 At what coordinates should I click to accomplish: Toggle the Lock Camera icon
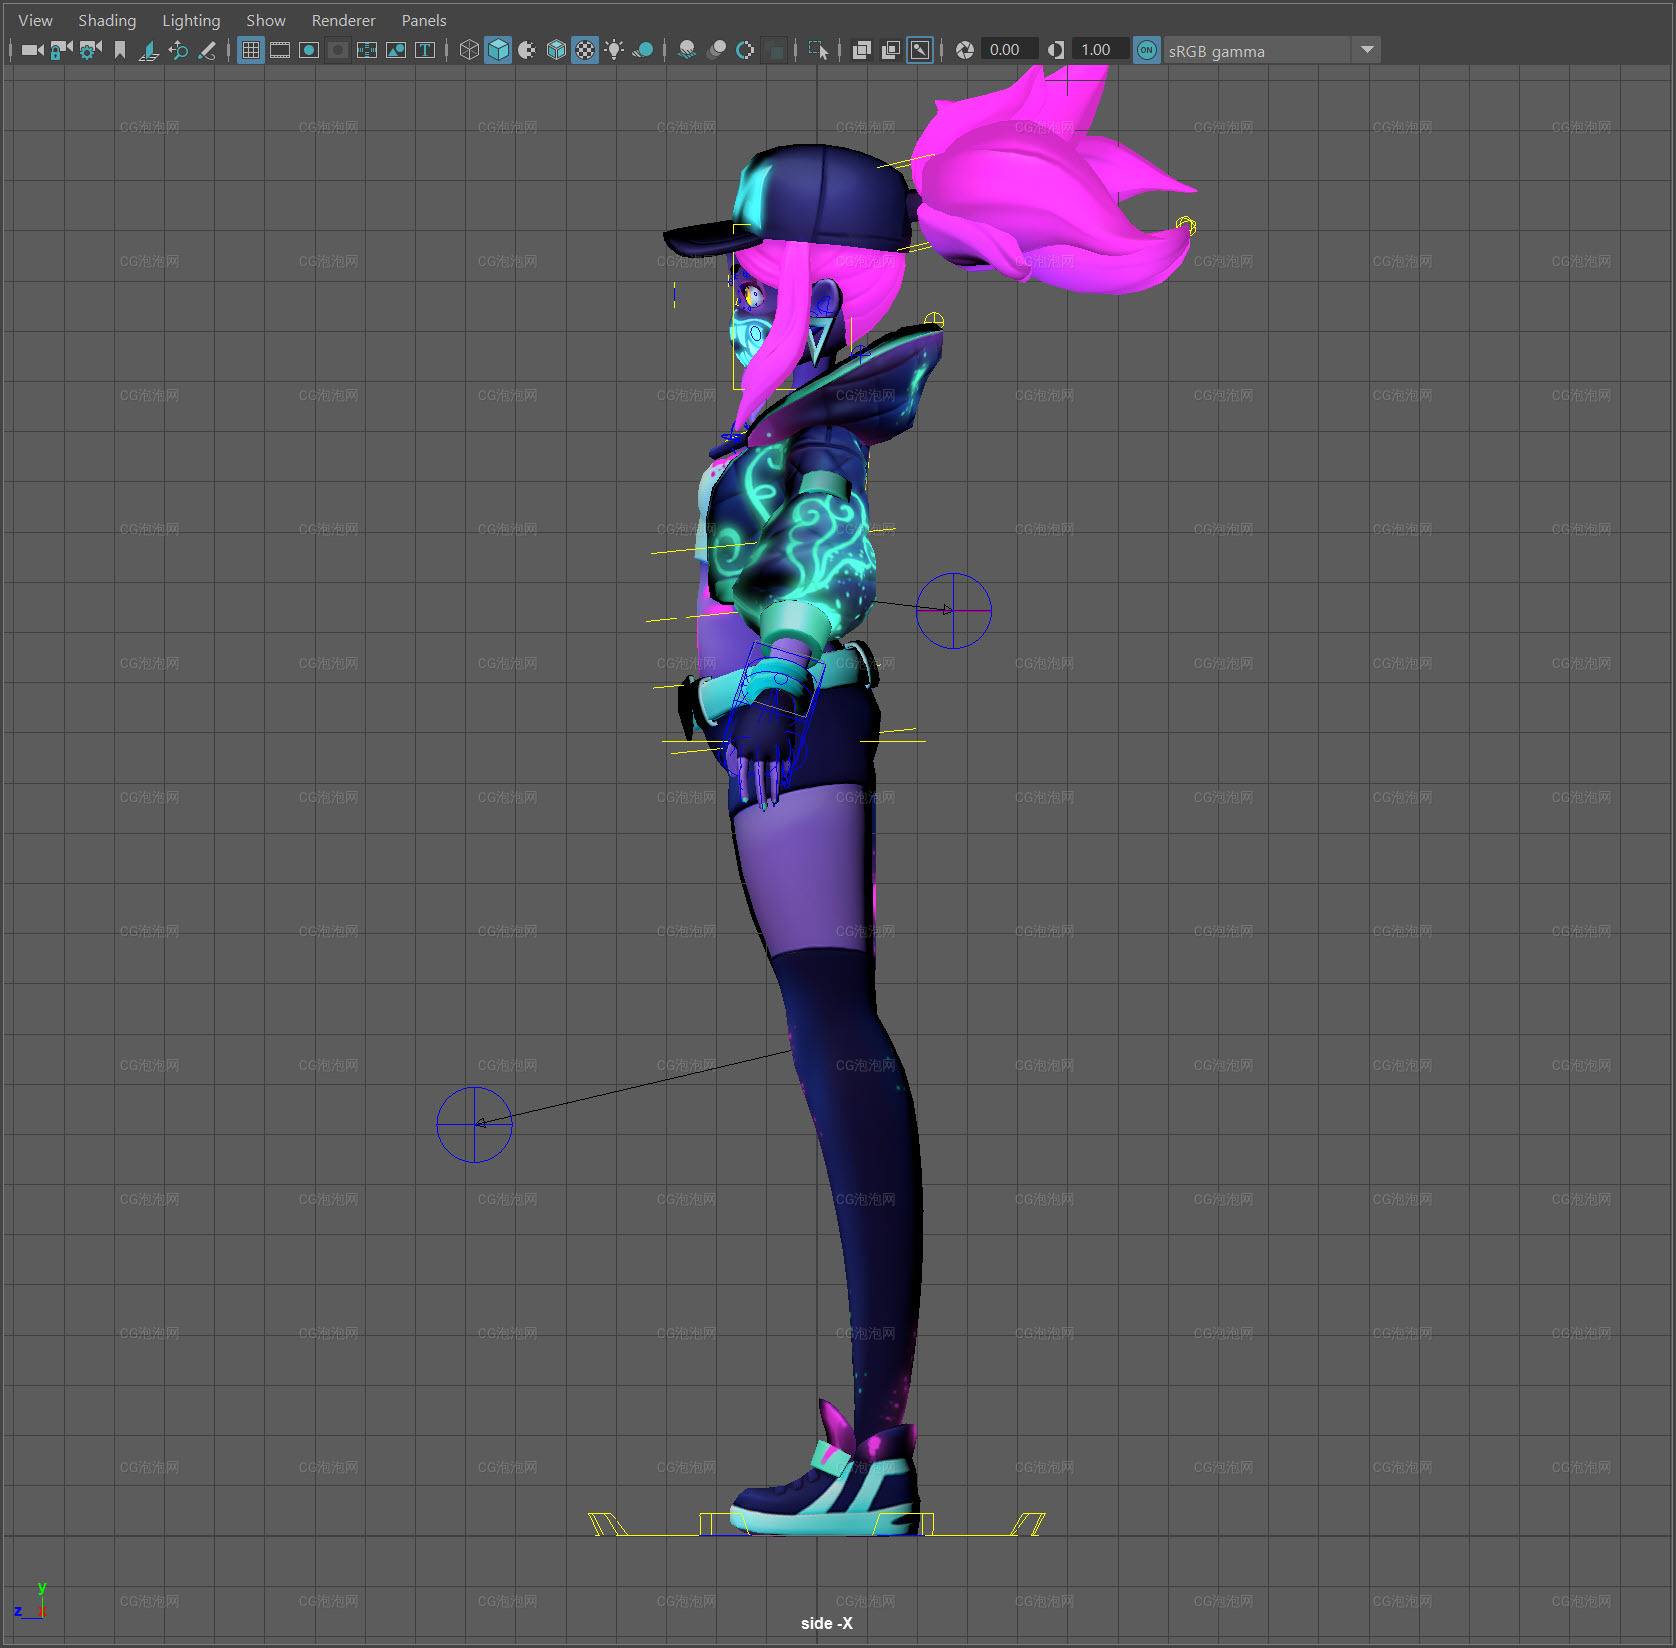pos(61,50)
